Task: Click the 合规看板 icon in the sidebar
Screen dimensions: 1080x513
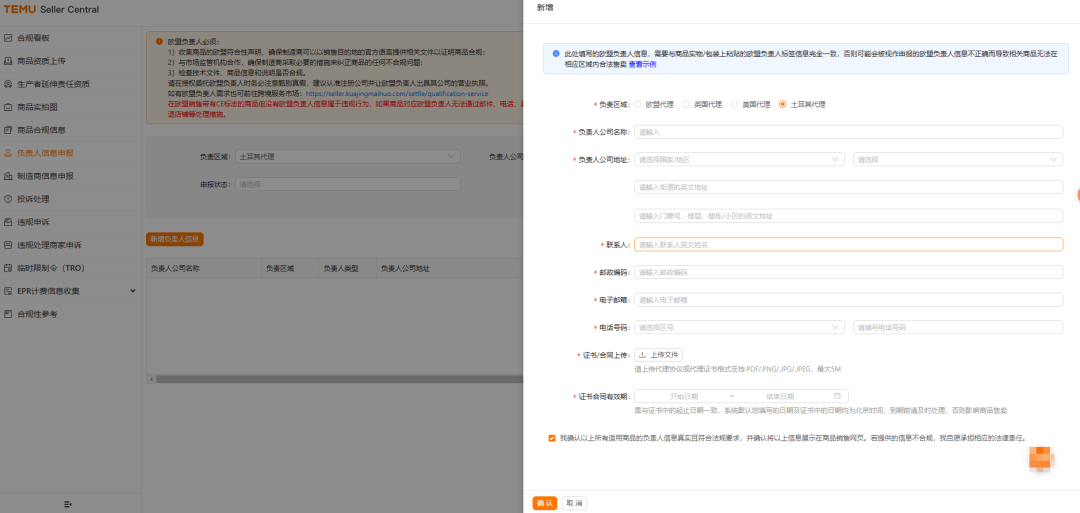Action: coord(8,38)
